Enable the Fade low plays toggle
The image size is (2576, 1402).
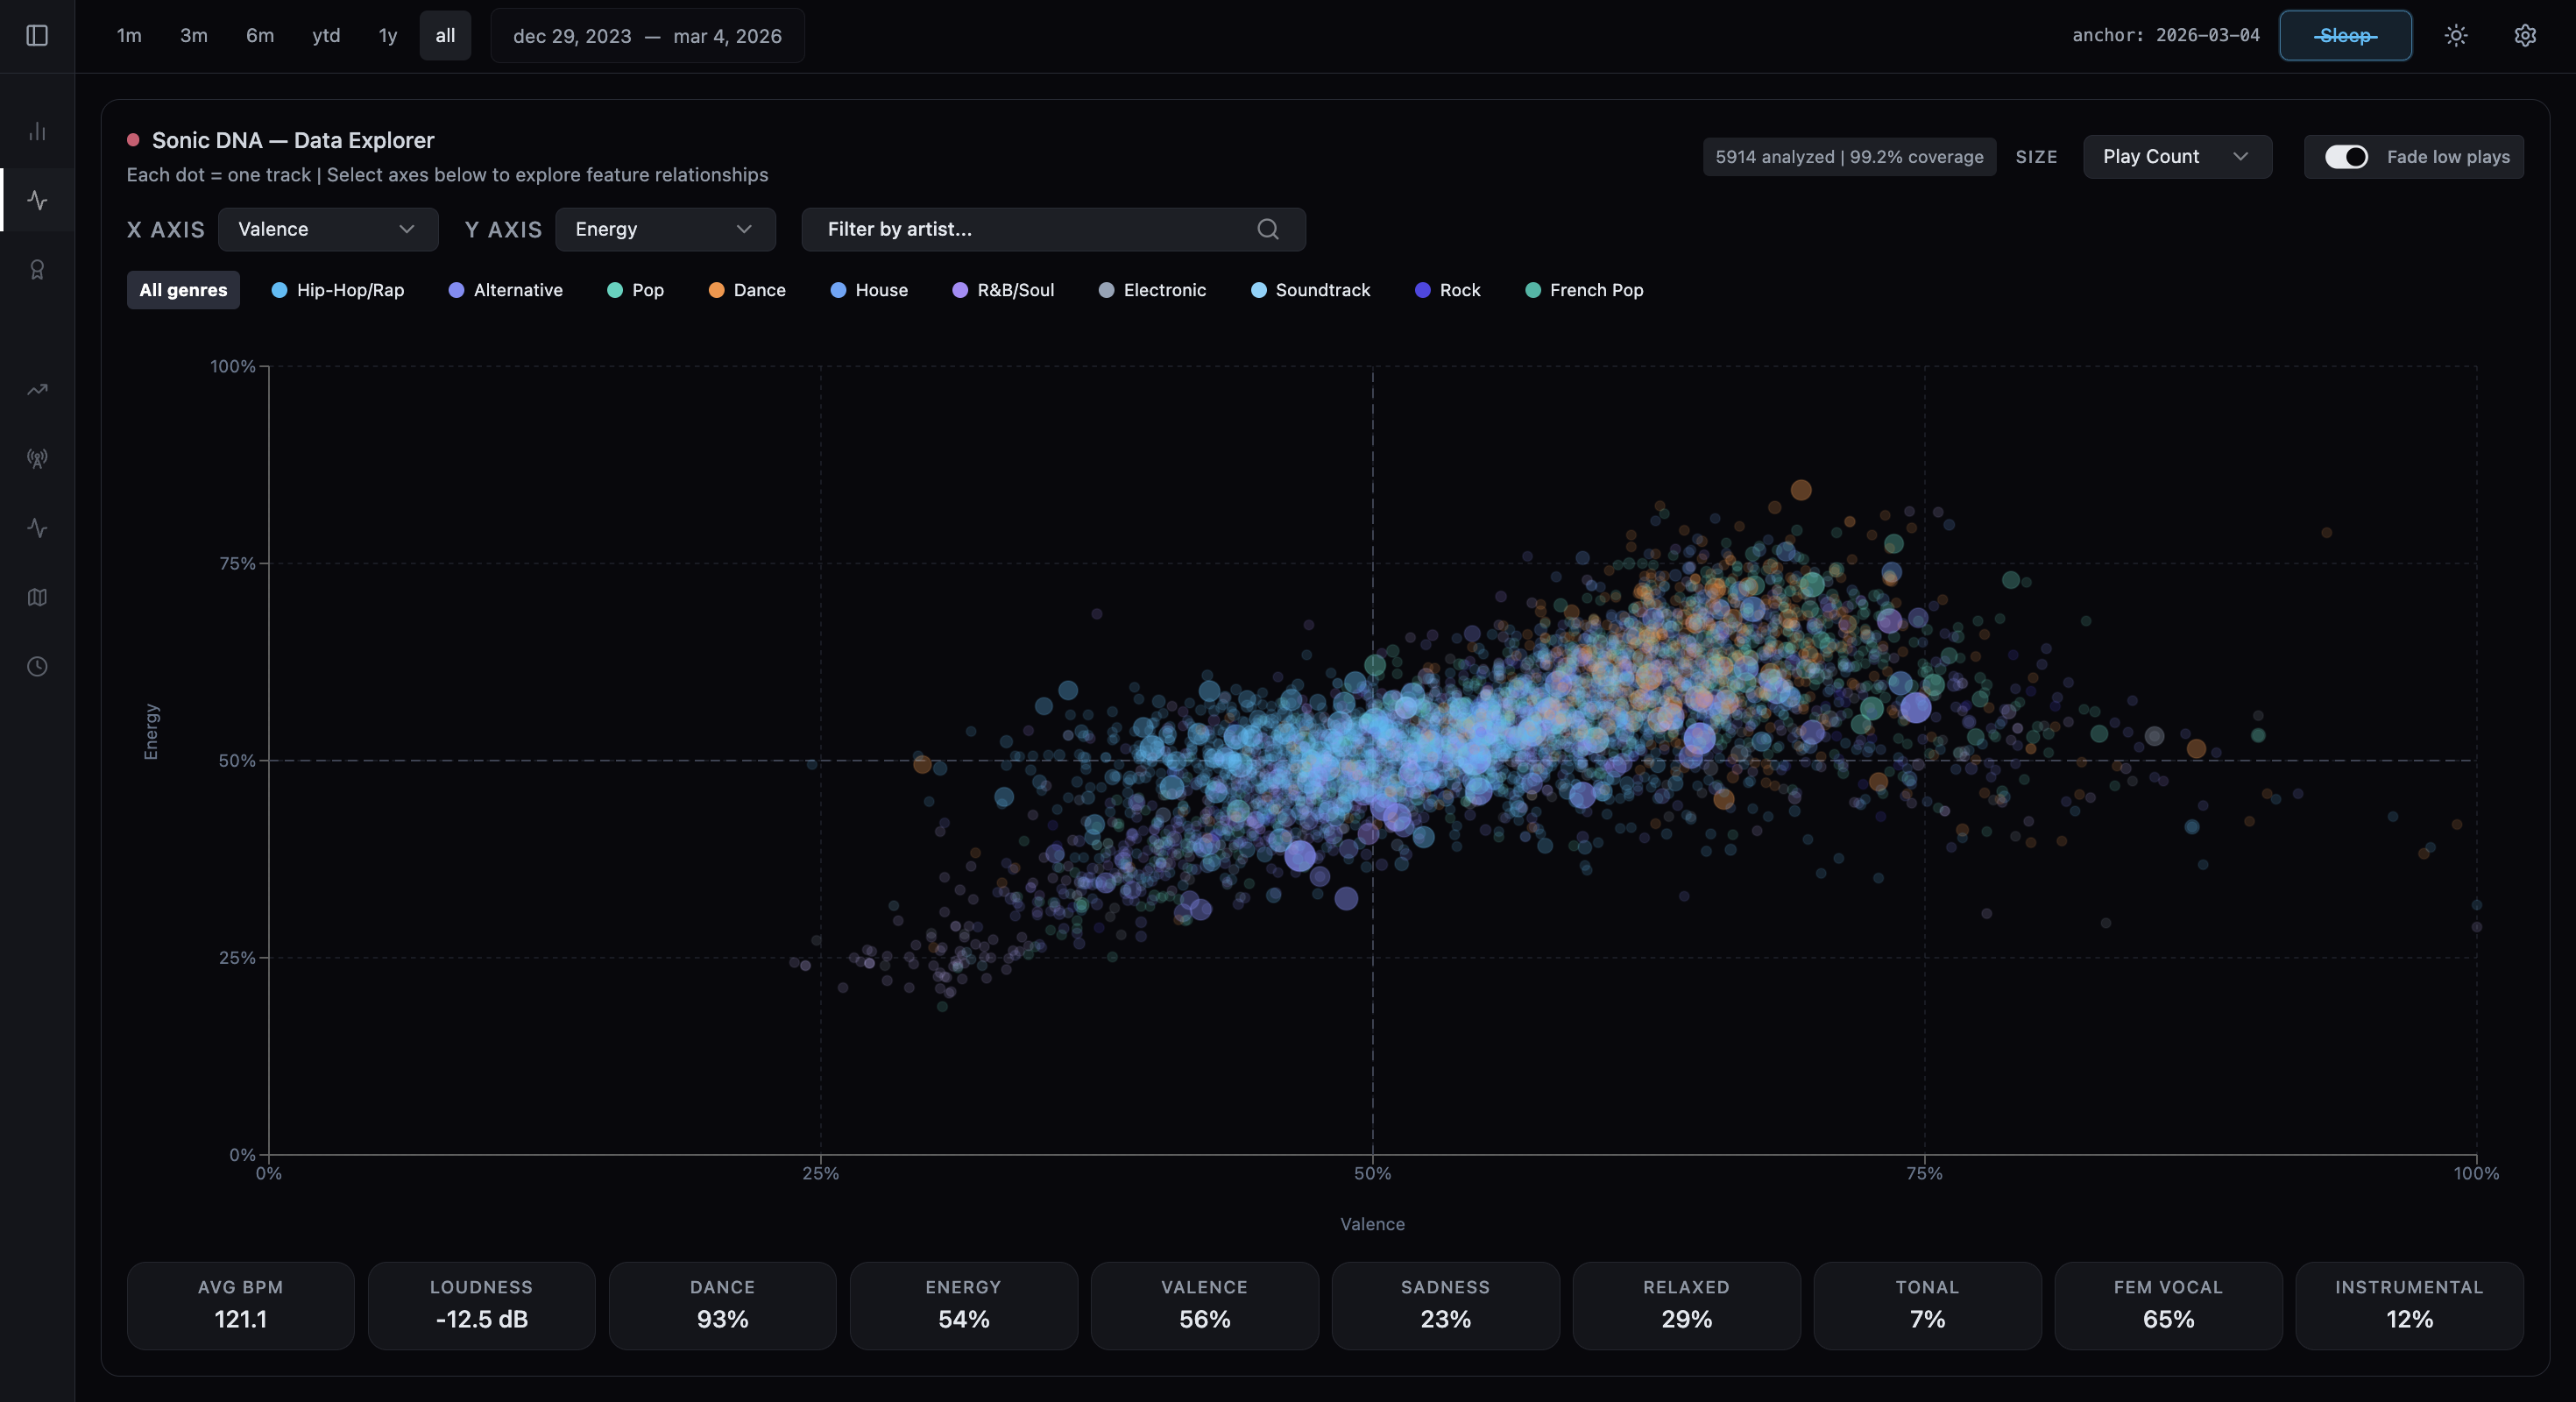click(x=2348, y=157)
